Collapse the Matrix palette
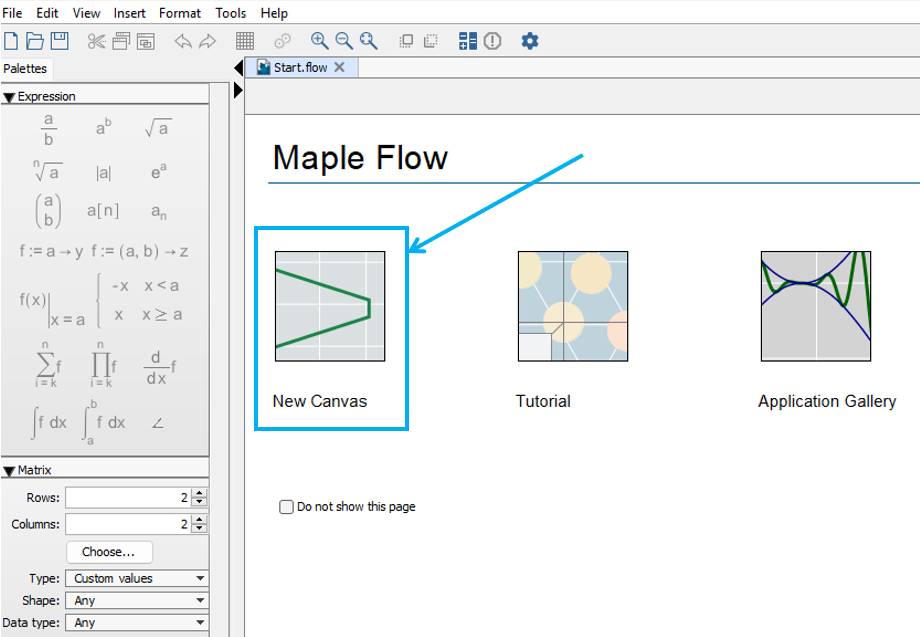Screen dimensions: 920x637 (9, 470)
